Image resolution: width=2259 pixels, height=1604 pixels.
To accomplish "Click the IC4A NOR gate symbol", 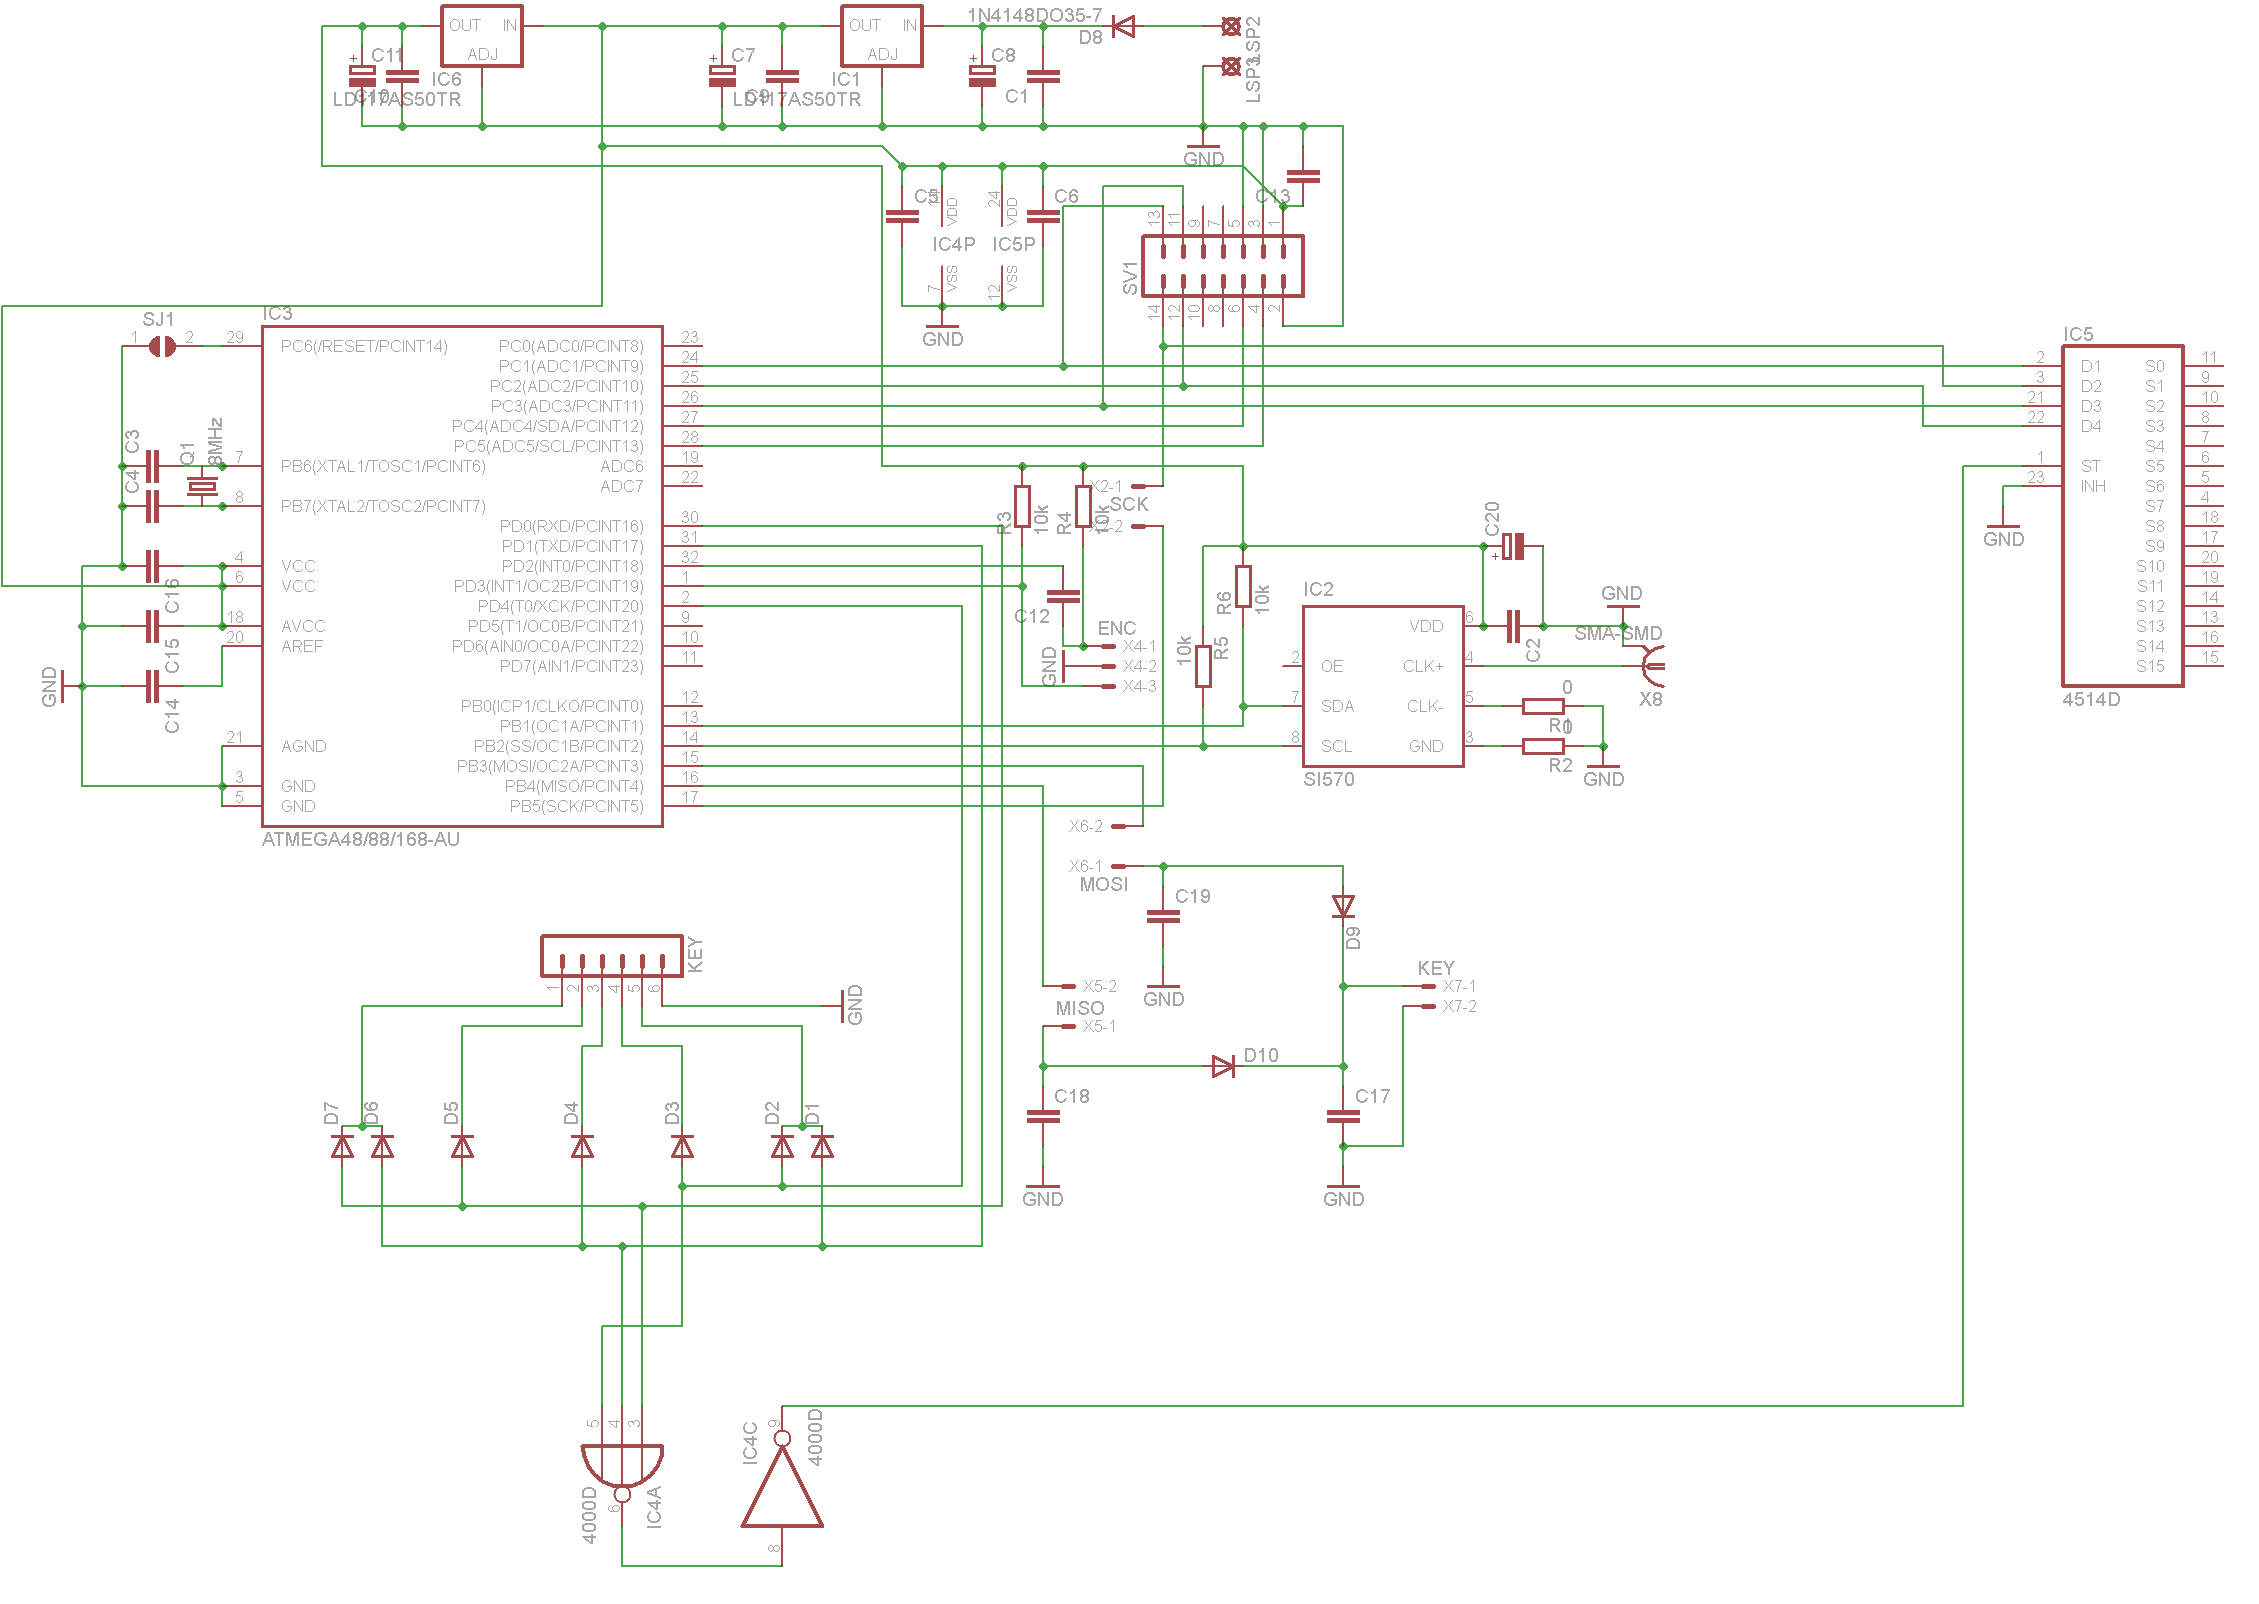I will (x=622, y=1466).
